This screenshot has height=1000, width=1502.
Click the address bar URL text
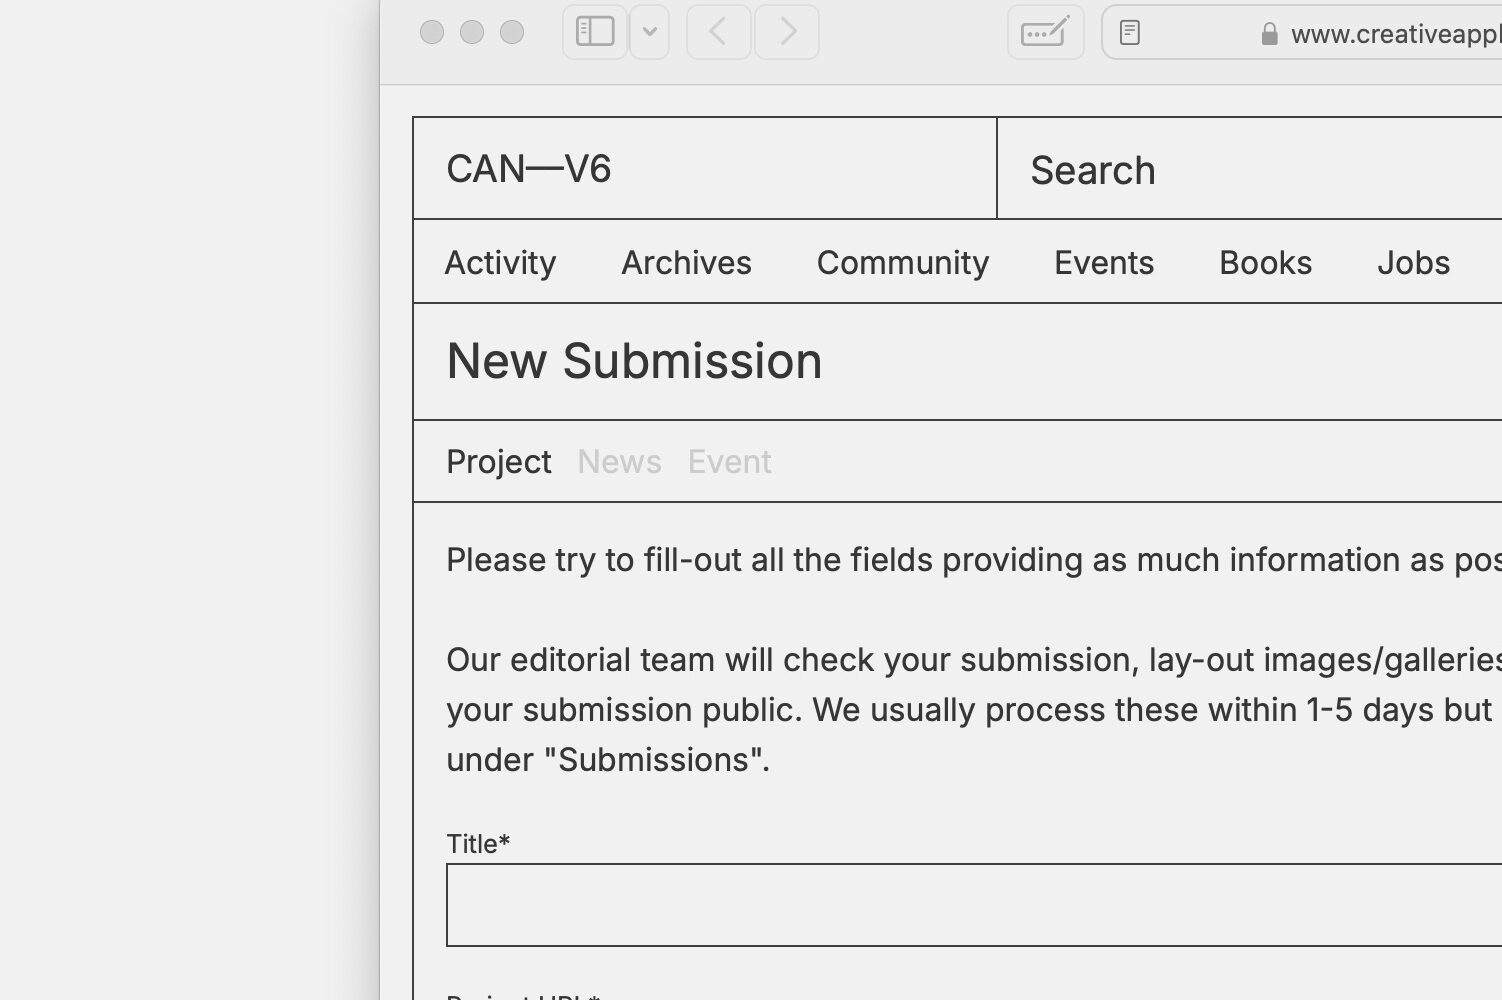[x=1396, y=34]
